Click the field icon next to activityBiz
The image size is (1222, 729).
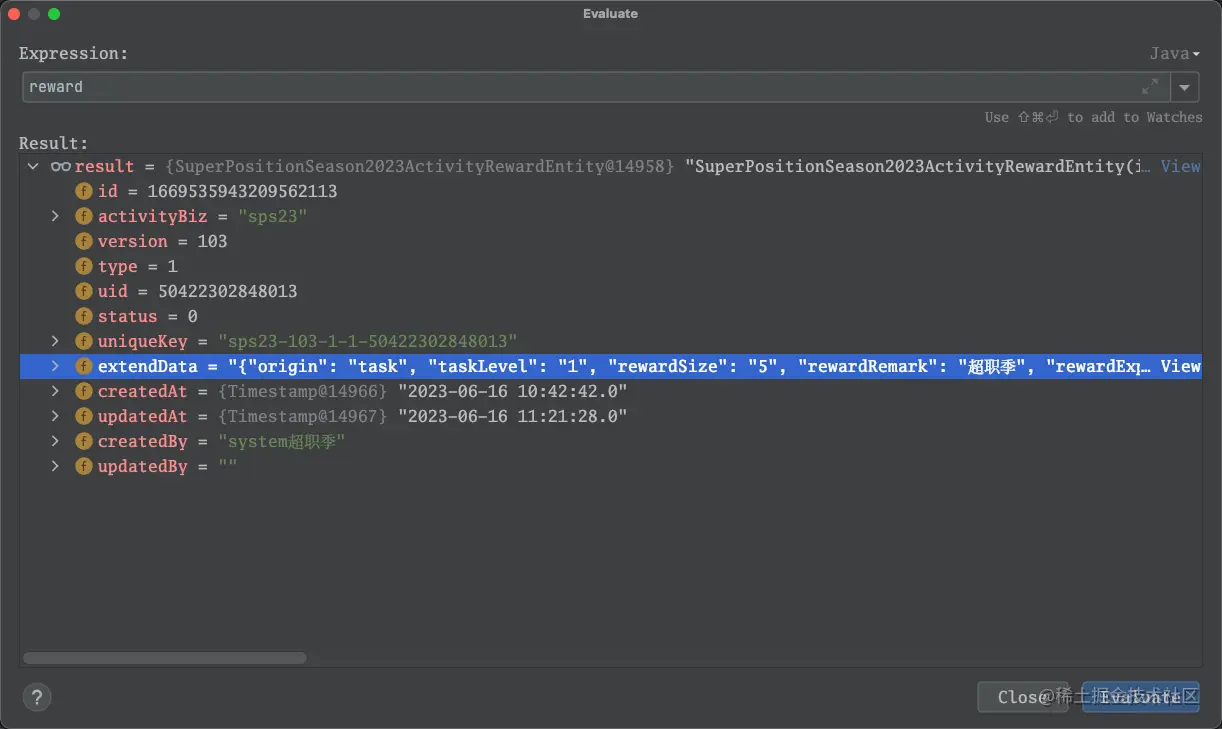click(84, 216)
